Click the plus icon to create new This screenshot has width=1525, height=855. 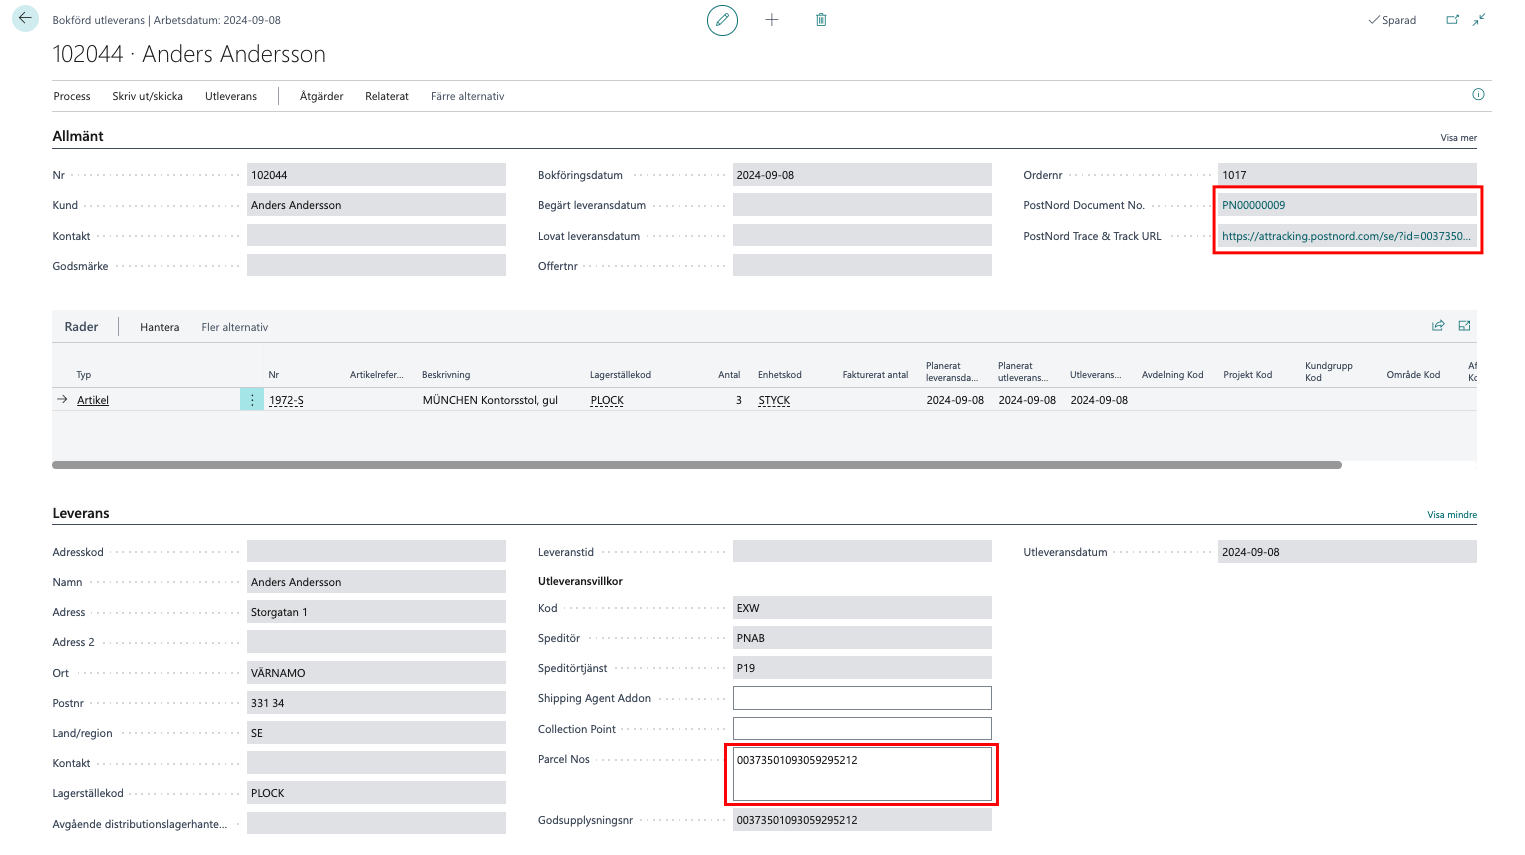pos(772,20)
